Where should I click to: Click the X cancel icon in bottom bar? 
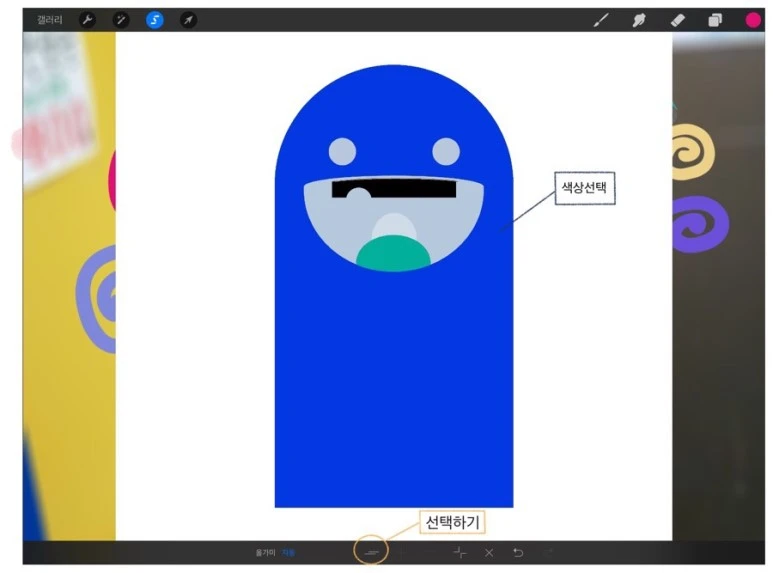[489, 553]
